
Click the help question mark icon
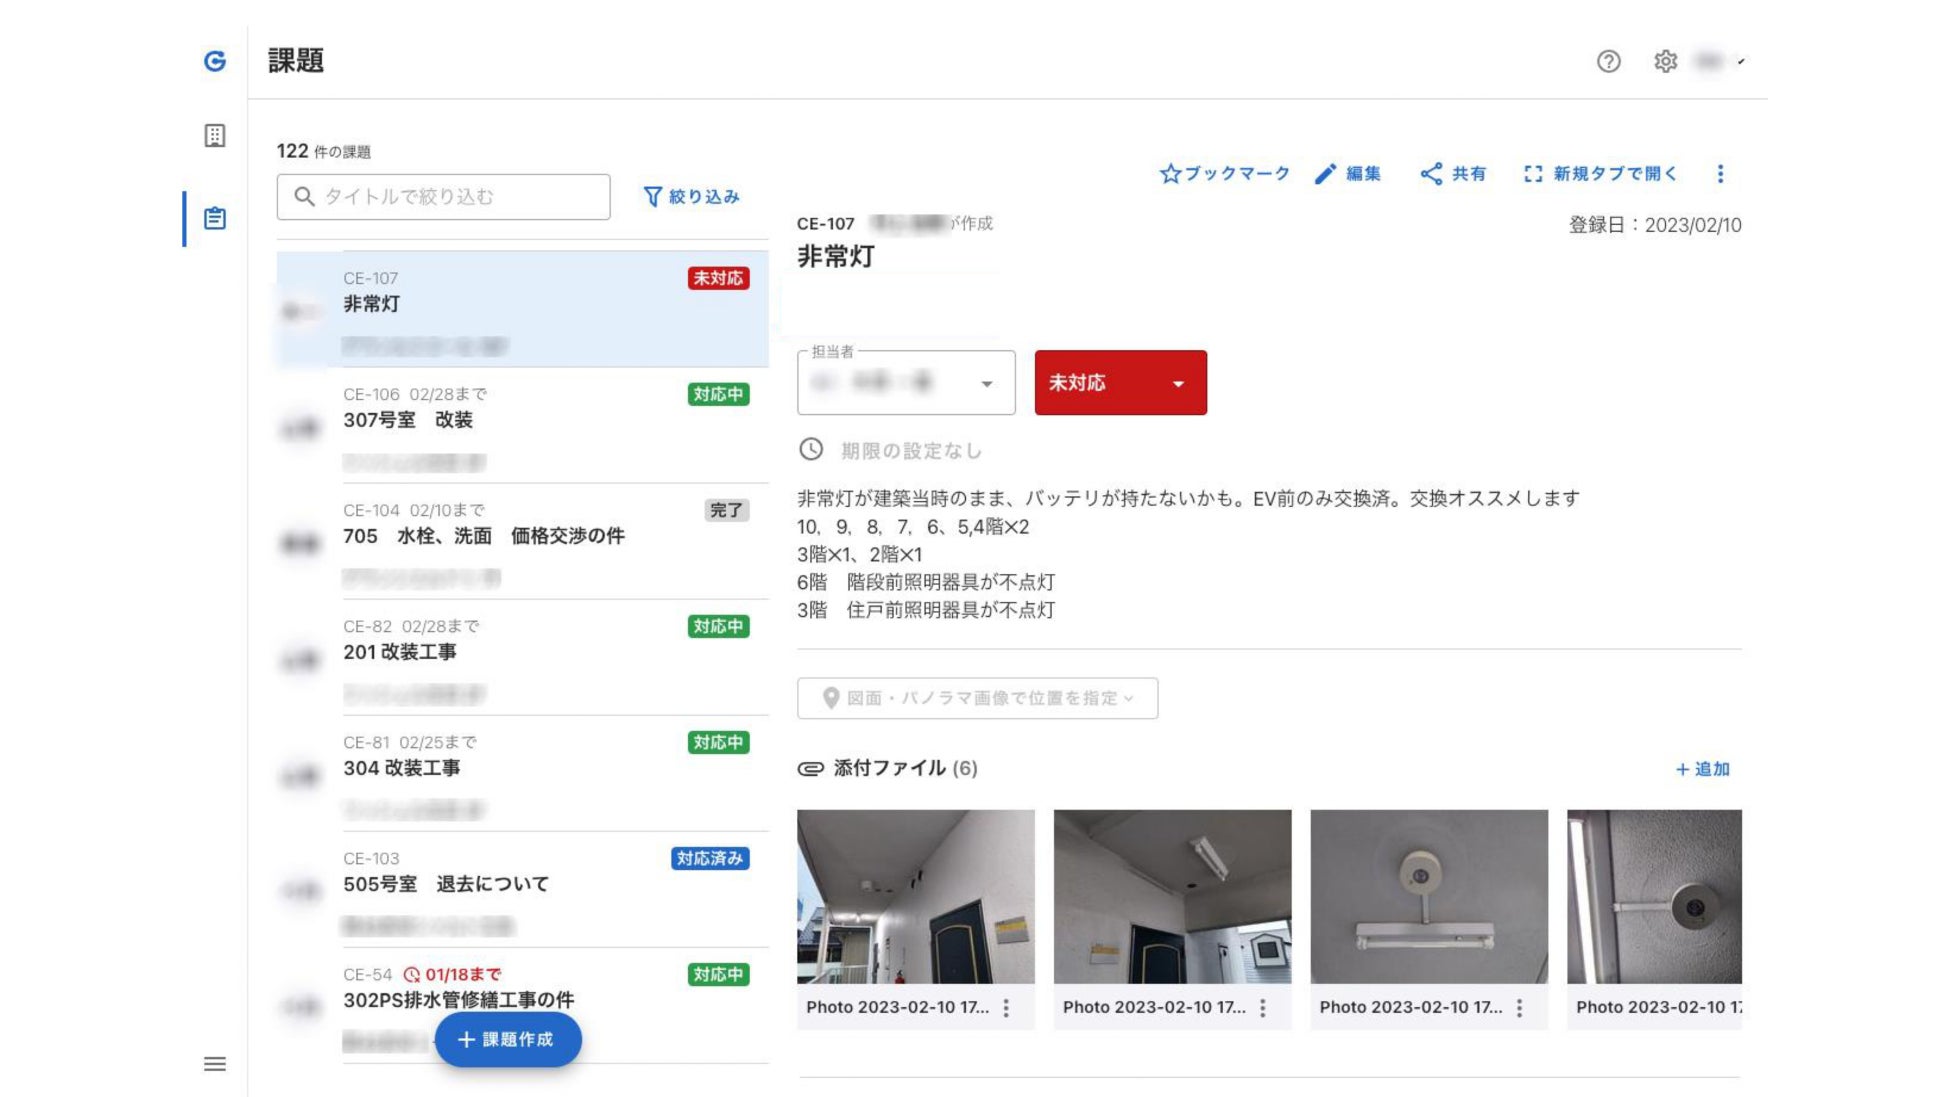tap(1606, 60)
